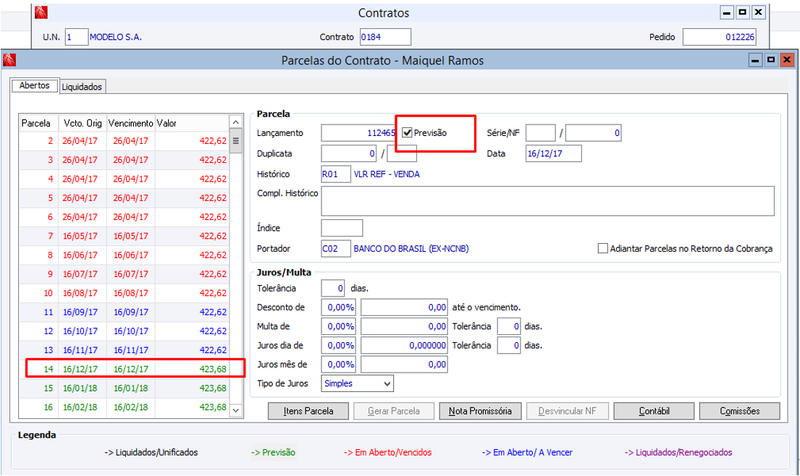
Task: Select the Abertos tab
Action: (35, 85)
